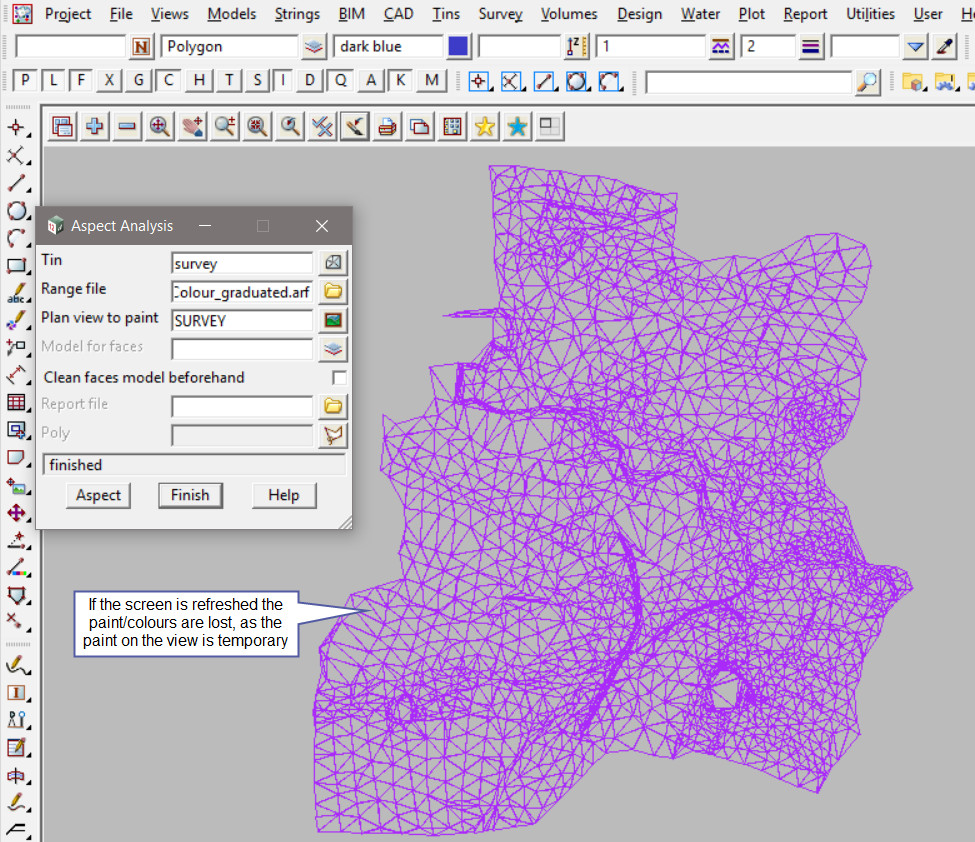Click the zoom-in plus icon in view toolbar
This screenshot has width=975, height=842.
tap(95, 126)
